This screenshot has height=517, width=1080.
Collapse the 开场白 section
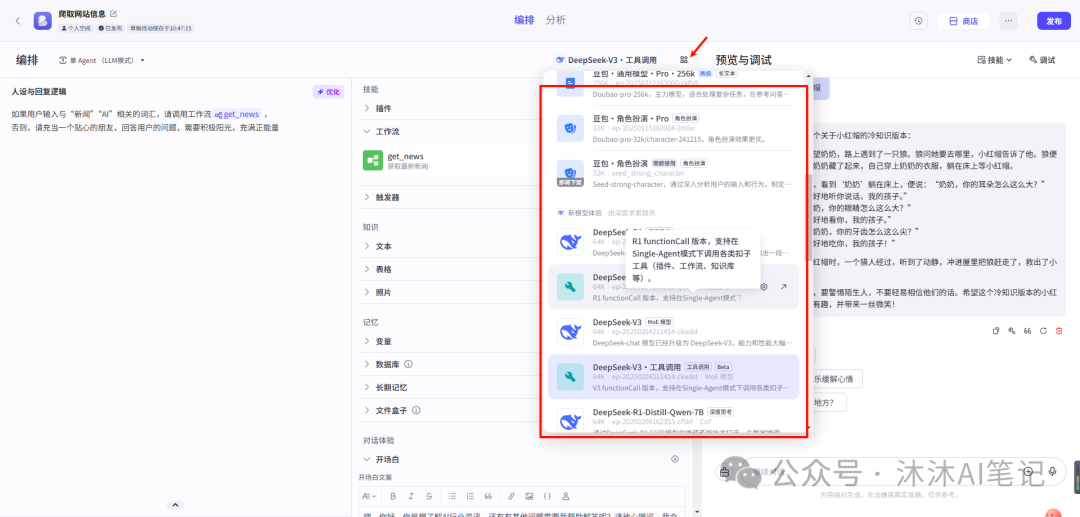pos(366,459)
